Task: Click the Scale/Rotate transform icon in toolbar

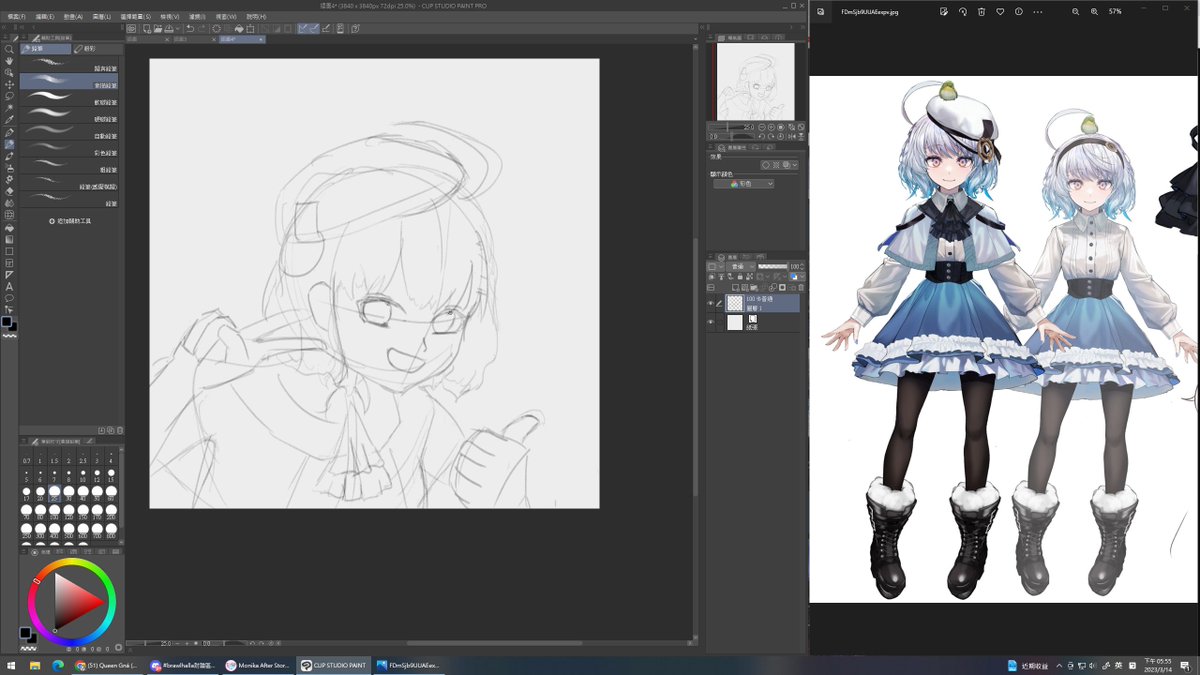Action: pos(252,28)
